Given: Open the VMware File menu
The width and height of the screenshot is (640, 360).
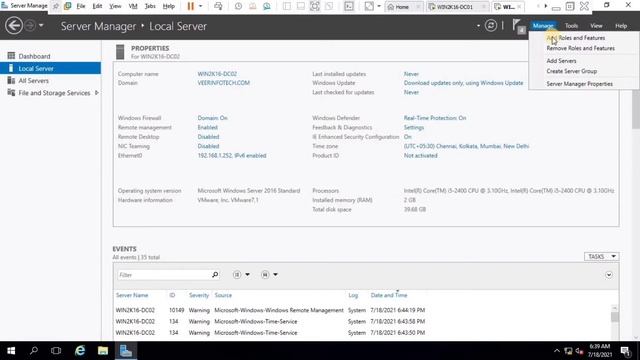Looking at the screenshot, I should [x=81, y=6].
